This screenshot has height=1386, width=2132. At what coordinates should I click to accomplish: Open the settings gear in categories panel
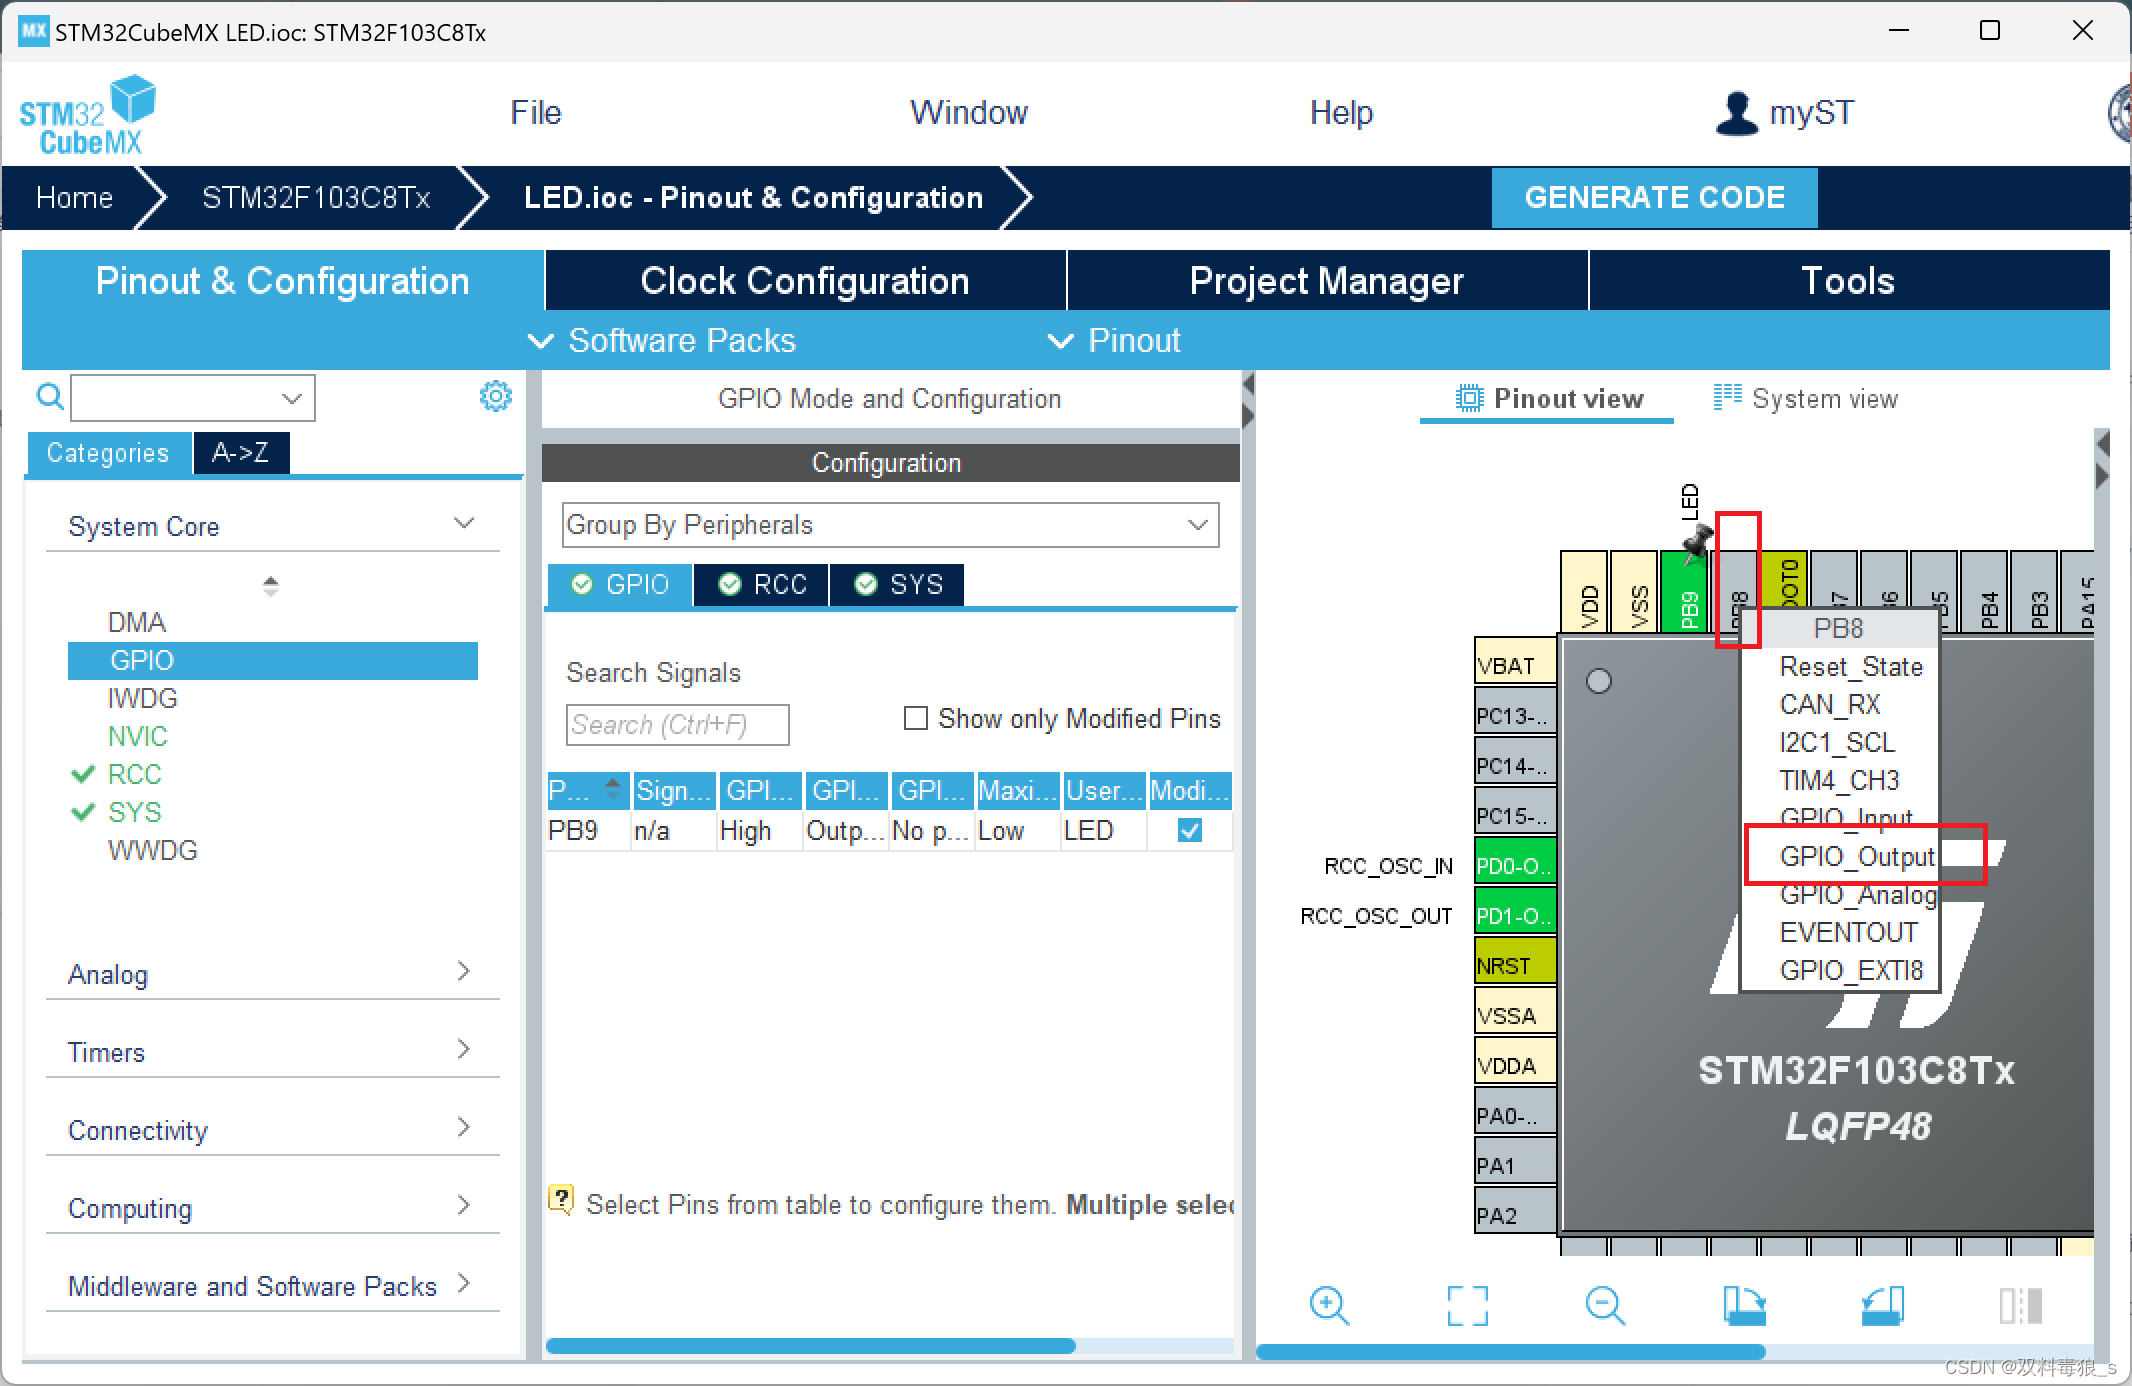(x=495, y=396)
